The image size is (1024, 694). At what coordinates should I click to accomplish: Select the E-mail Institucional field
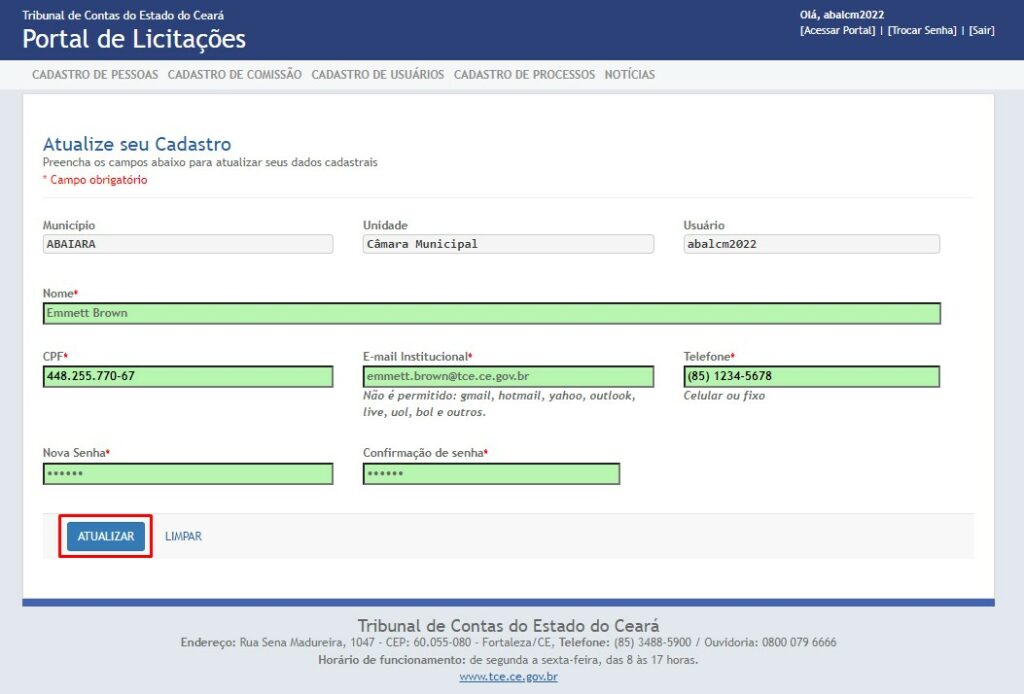coord(508,377)
